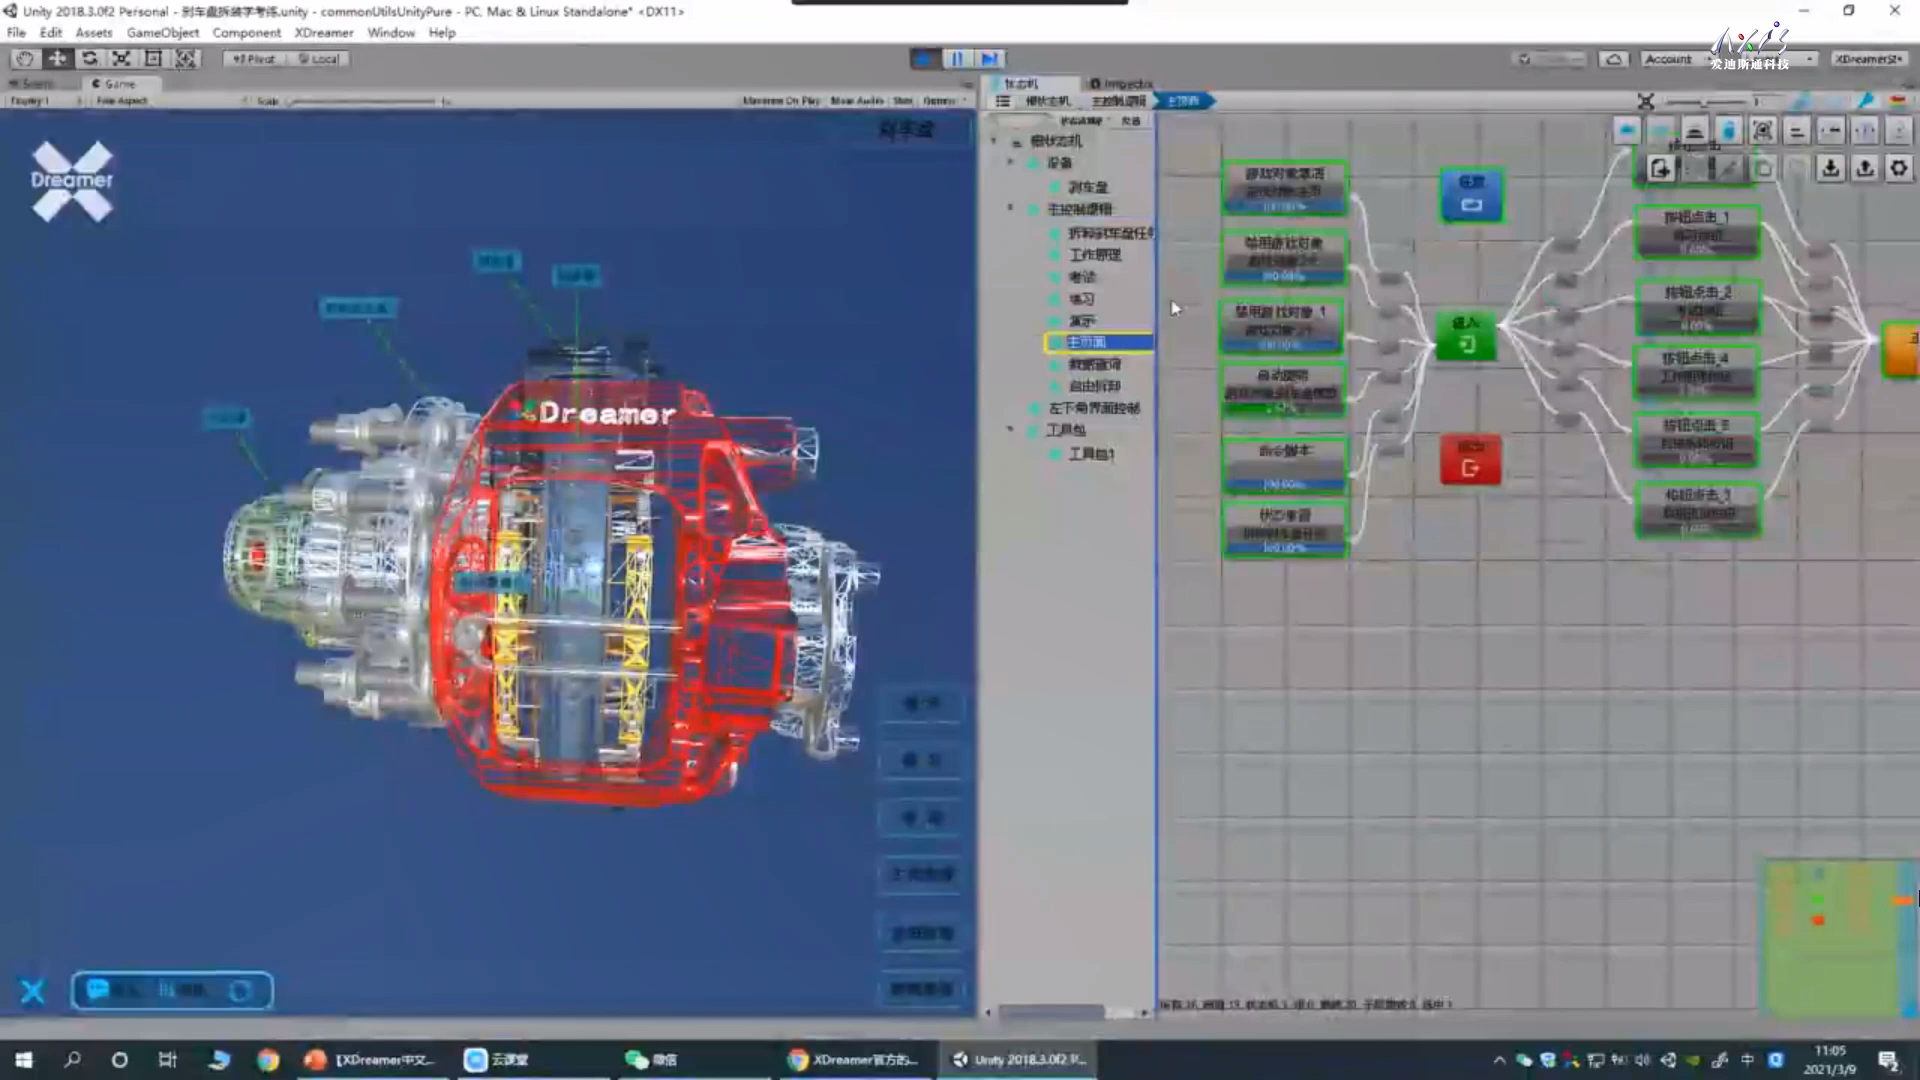Click the blue 任意 any-state node
This screenshot has height=1080, width=1920.
[1471, 195]
